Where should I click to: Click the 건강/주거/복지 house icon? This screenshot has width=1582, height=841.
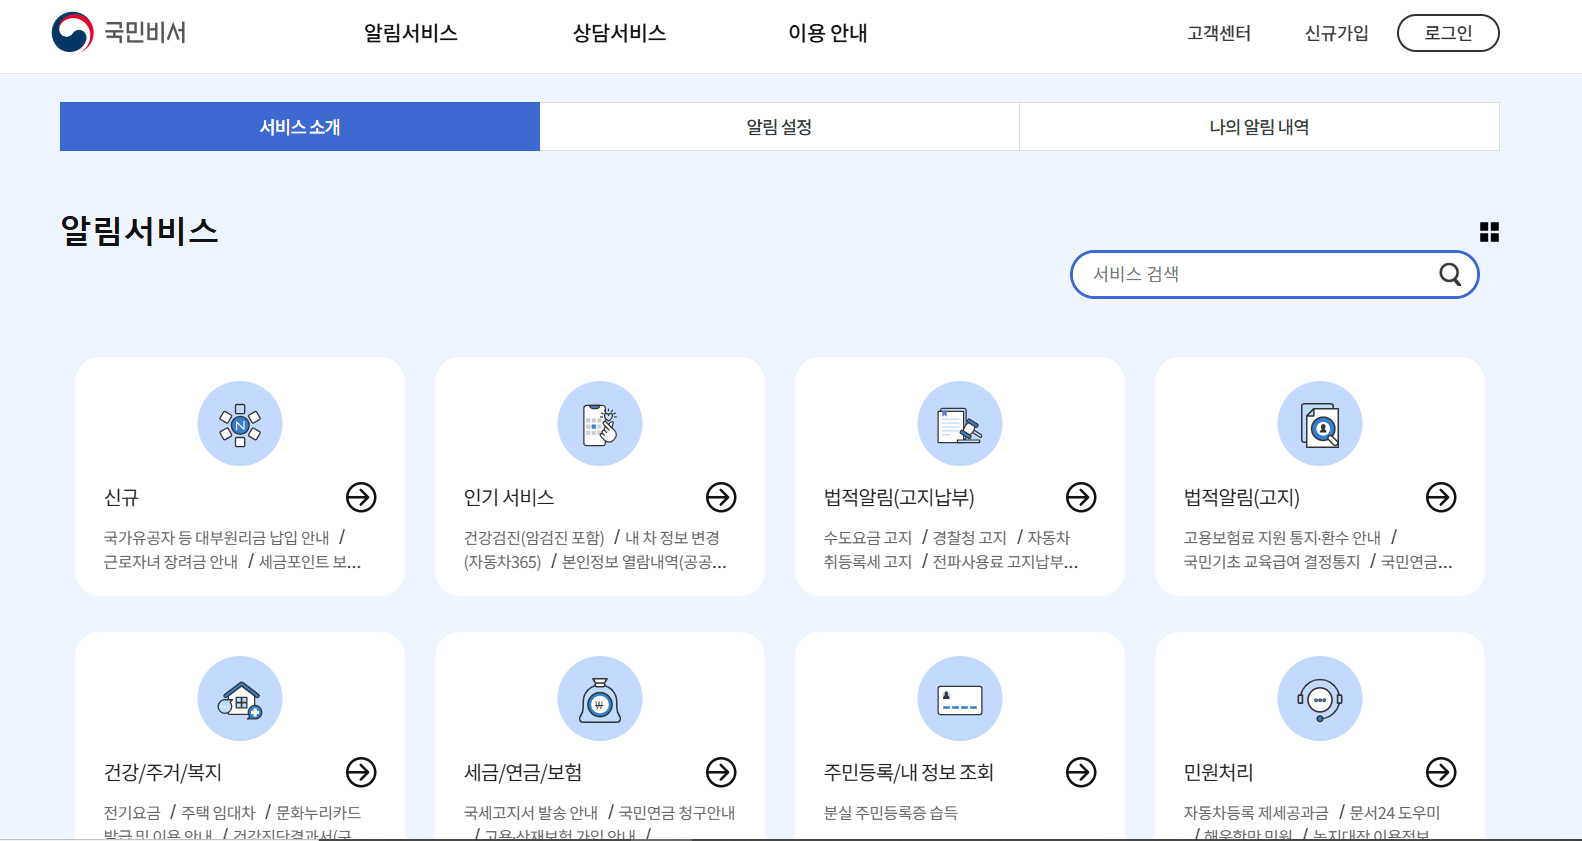(240, 699)
